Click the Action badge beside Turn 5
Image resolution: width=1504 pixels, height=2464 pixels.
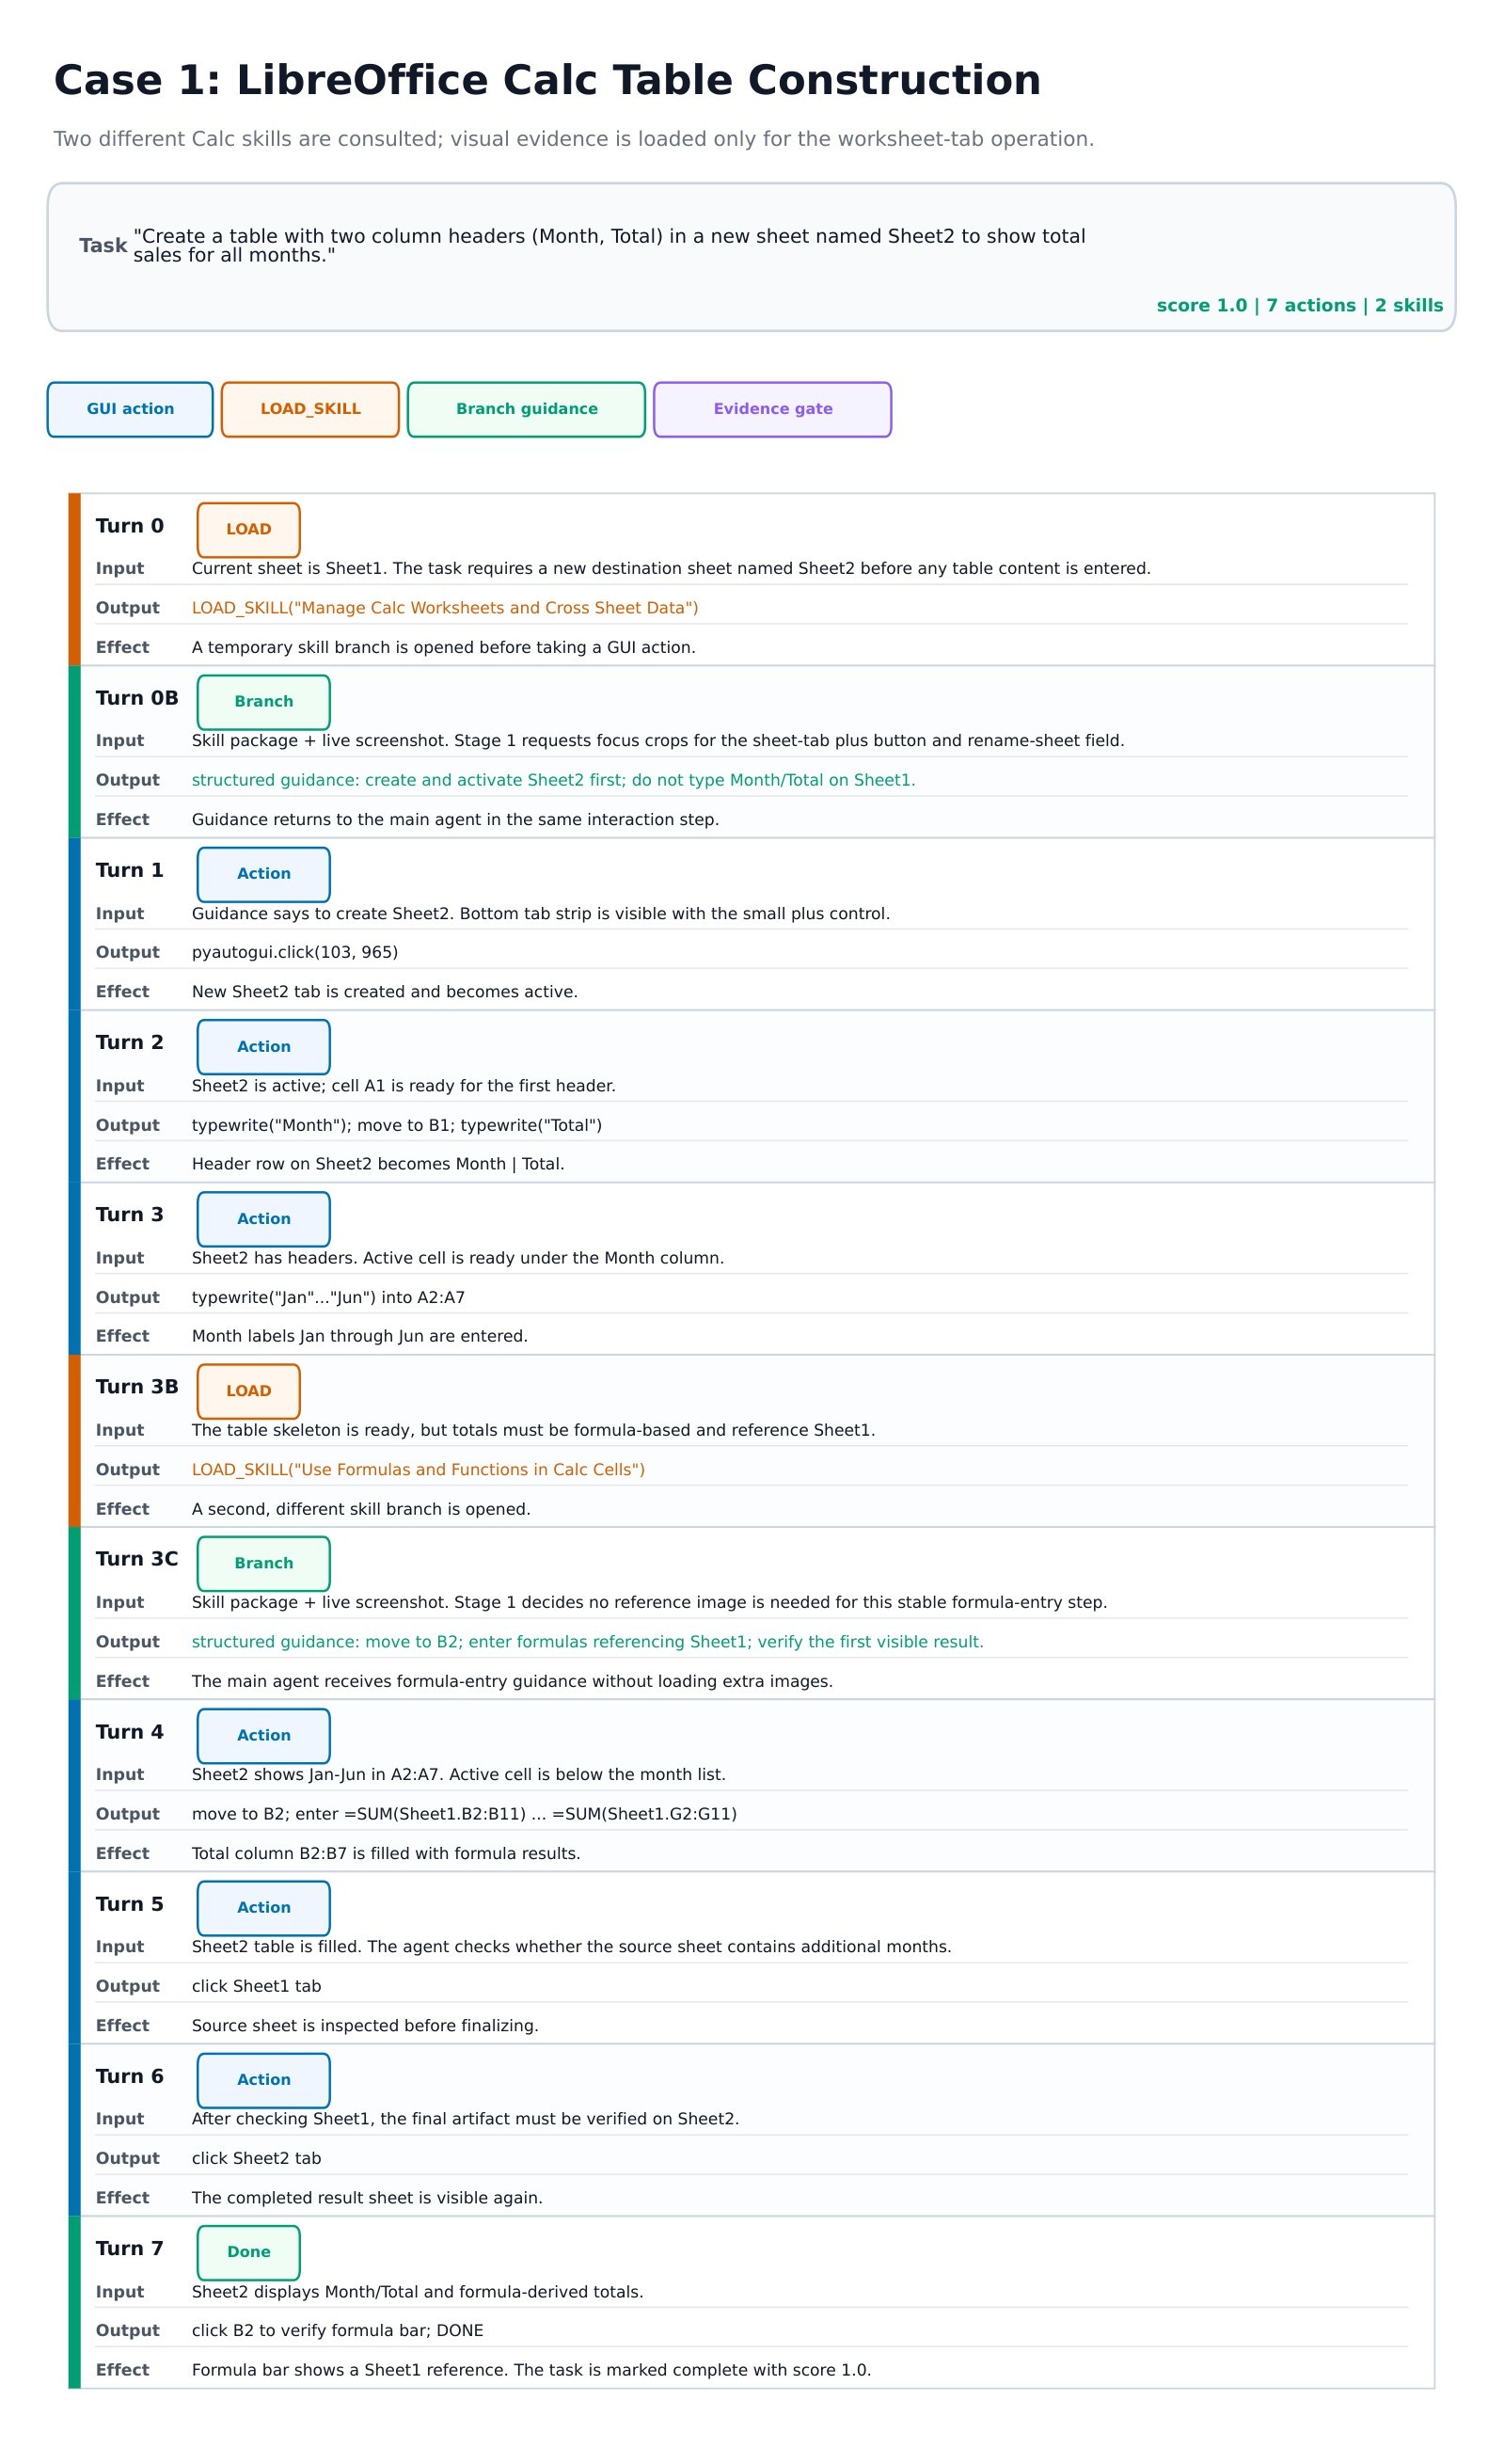tap(264, 1908)
